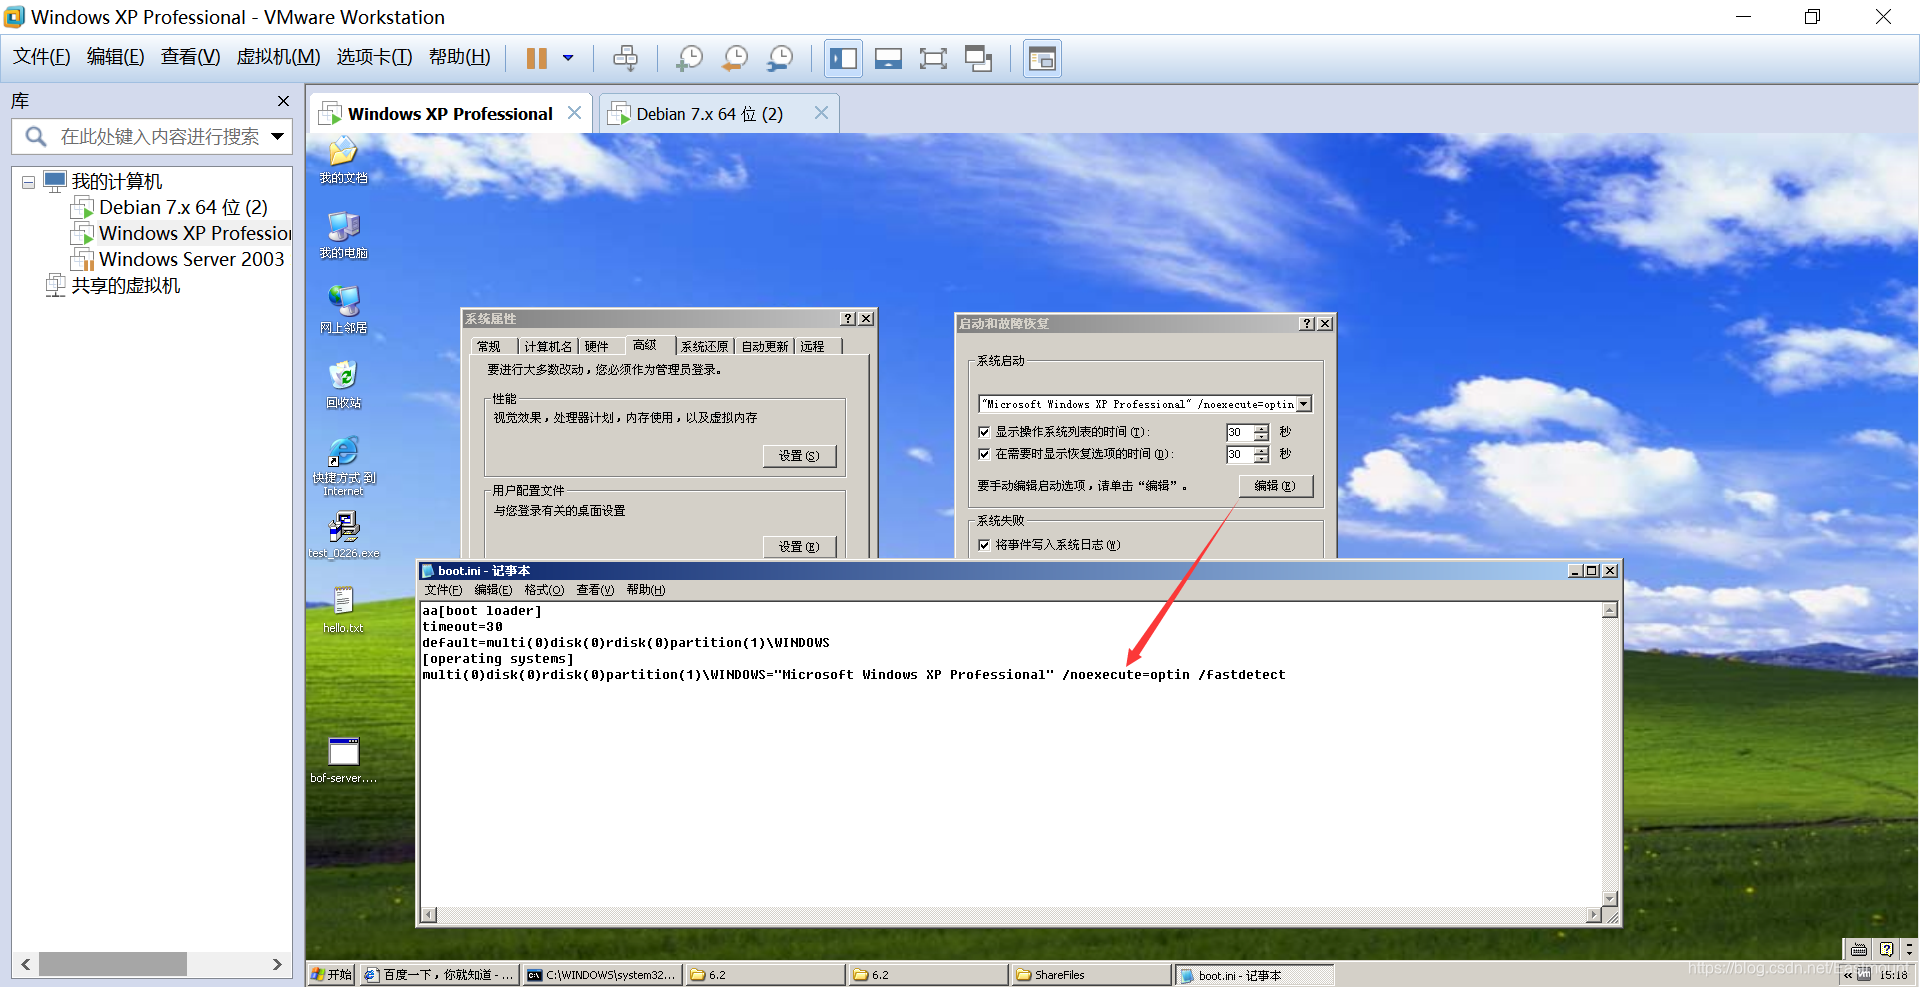Close the library panel

[x=283, y=101]
